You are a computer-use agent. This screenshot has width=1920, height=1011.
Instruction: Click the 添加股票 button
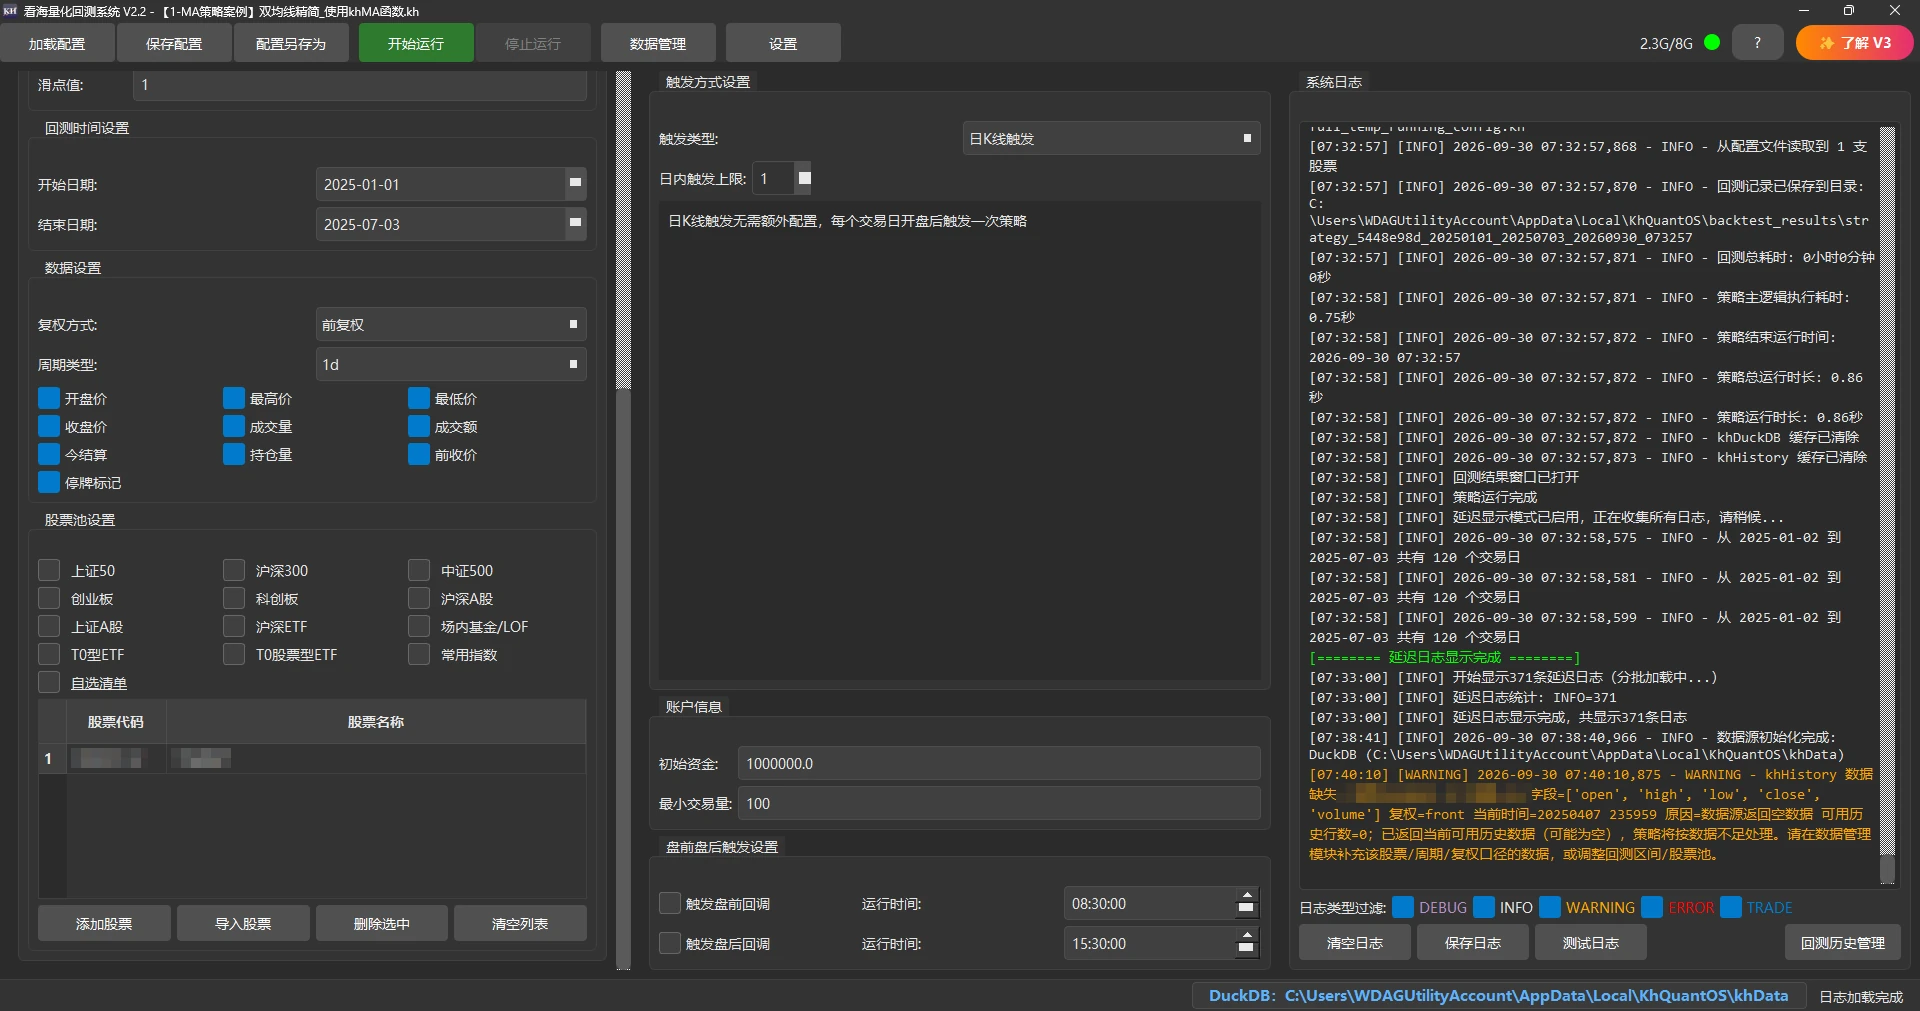104,923
